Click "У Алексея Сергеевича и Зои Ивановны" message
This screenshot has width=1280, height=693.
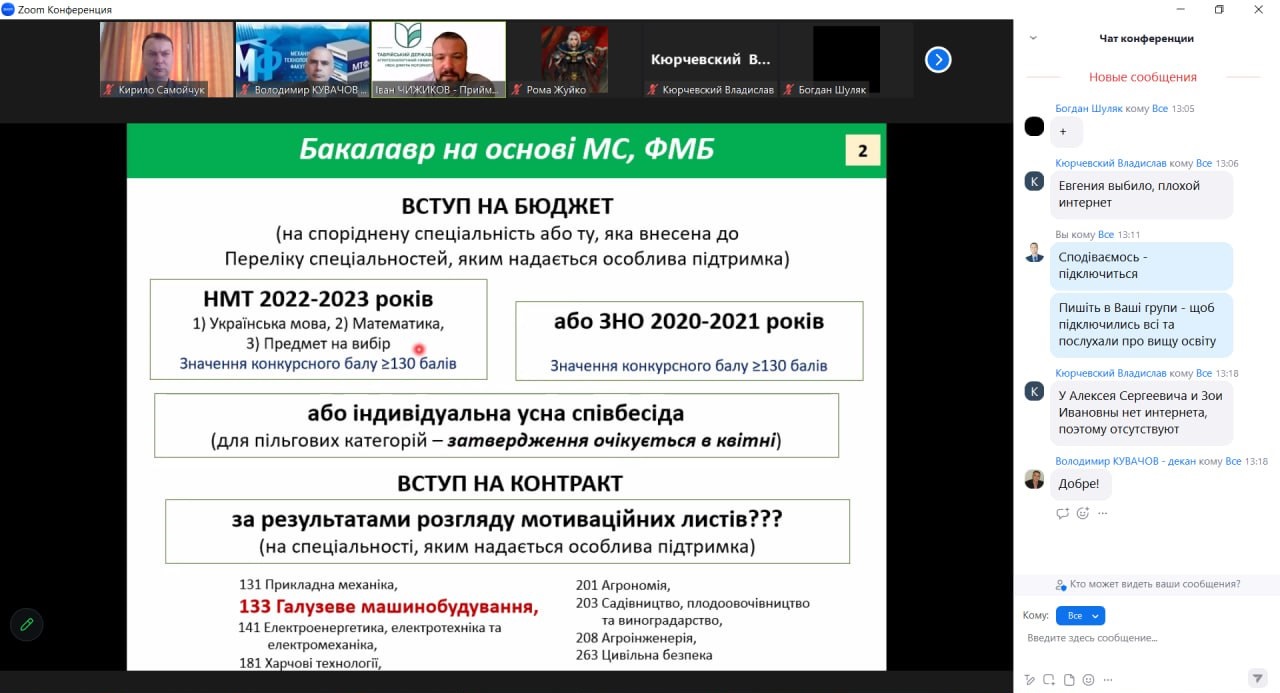click(1142, 412)
